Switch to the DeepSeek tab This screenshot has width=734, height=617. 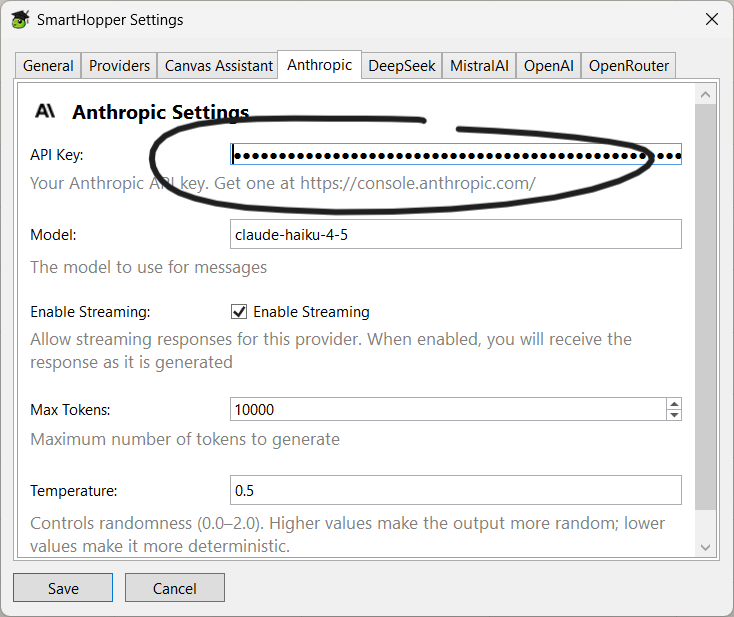coord(402,66)
